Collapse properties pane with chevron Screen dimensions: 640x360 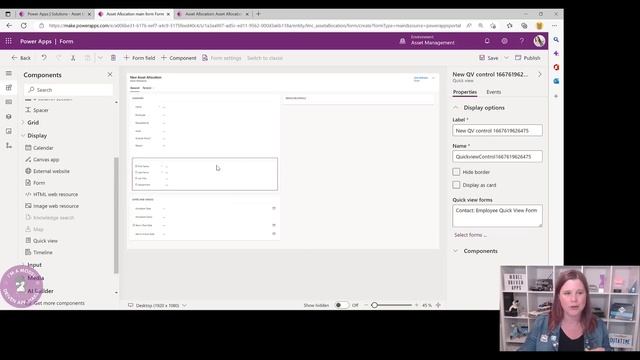pyautogui.click(x=540, y=75)
